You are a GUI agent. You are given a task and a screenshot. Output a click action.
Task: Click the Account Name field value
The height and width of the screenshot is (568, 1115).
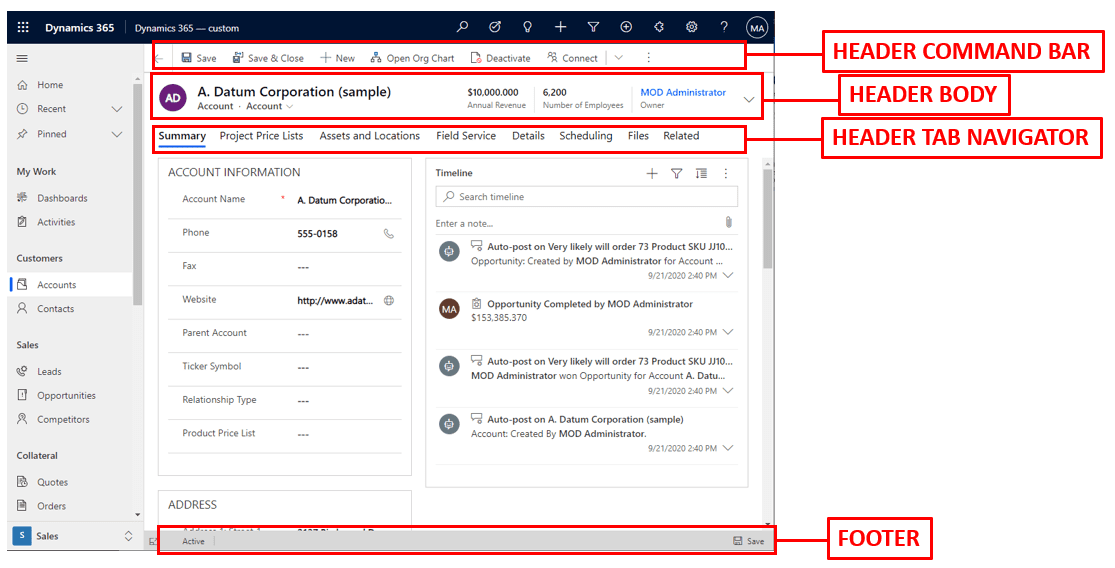pyautogui.click(x=346, y=200)
